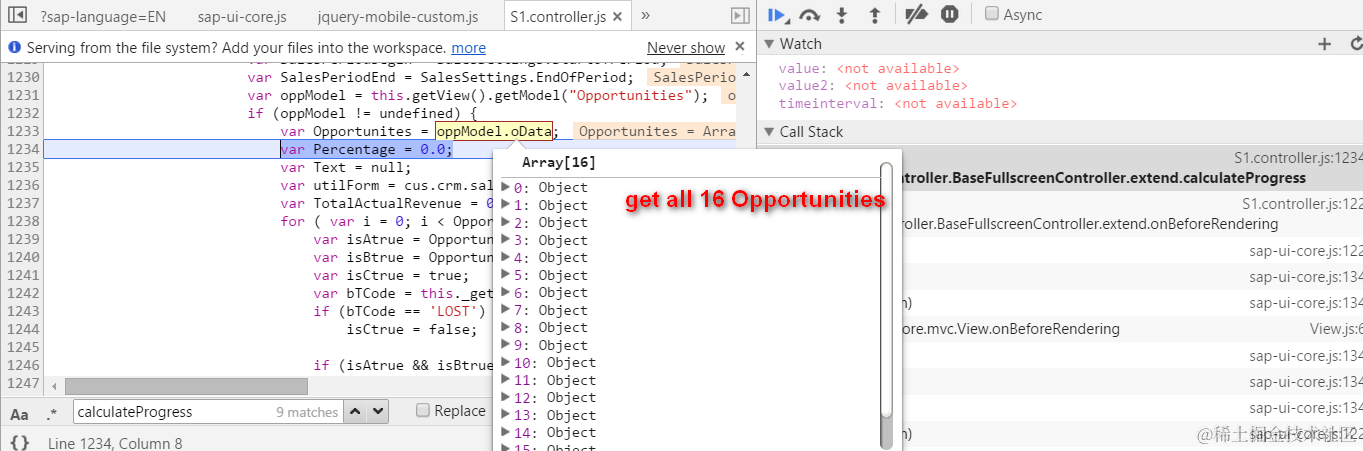1363x451 pixels.
Task: Deactivate breakpoints
Action: [x=915, y=14]
